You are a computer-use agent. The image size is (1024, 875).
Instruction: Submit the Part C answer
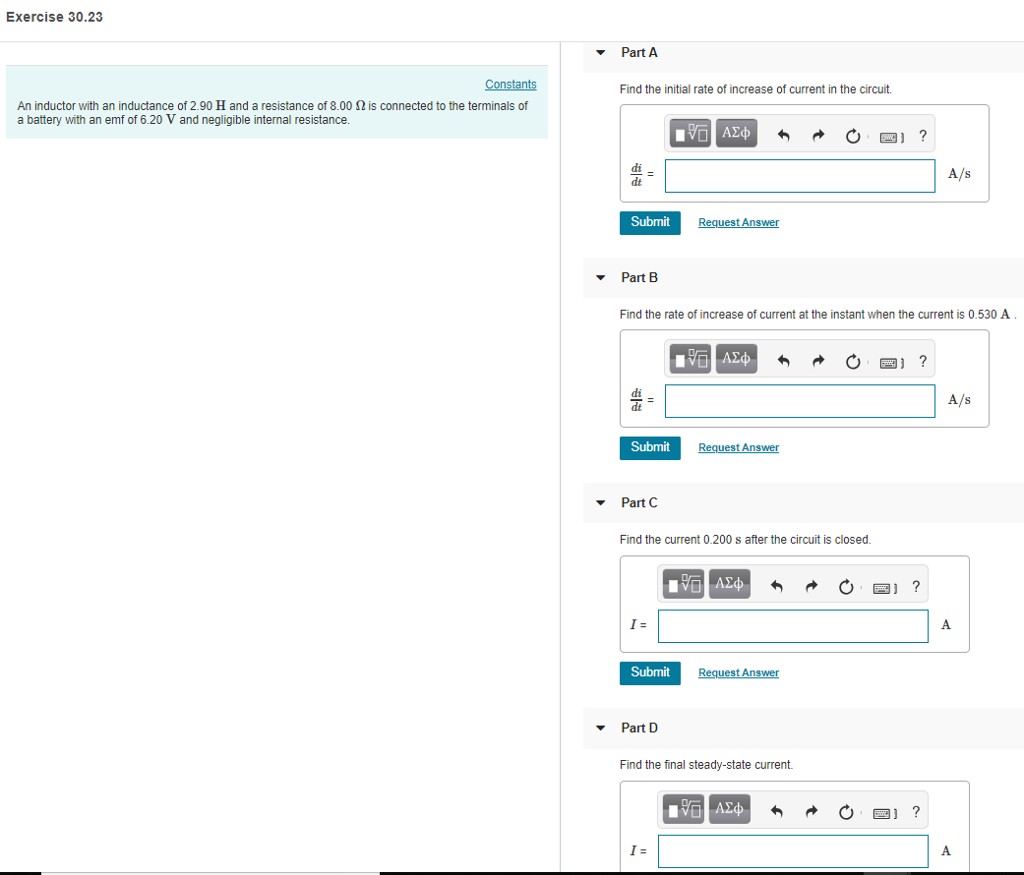650,673
